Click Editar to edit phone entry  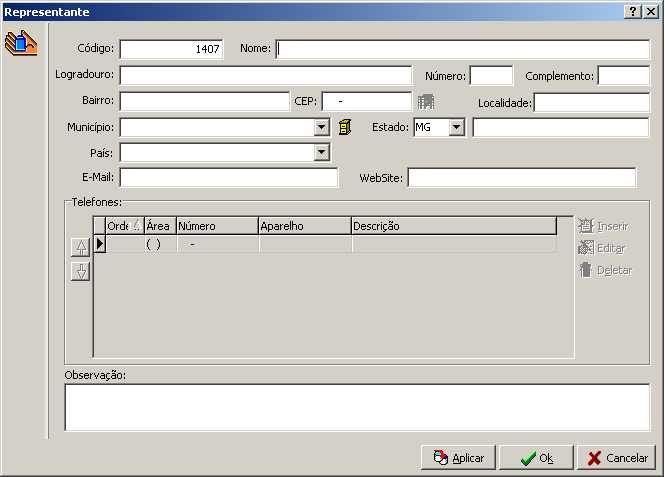[603, 248]
